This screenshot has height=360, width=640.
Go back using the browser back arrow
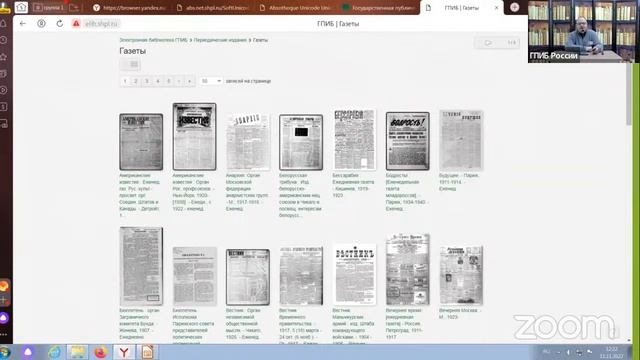(x=23, y=24)
